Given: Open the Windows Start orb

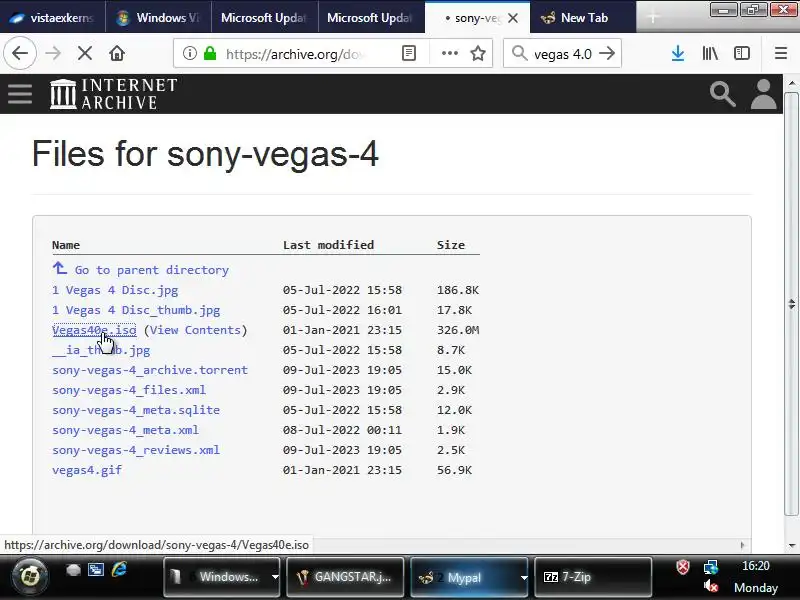Looking at the screenshot, I should [30, 577].
